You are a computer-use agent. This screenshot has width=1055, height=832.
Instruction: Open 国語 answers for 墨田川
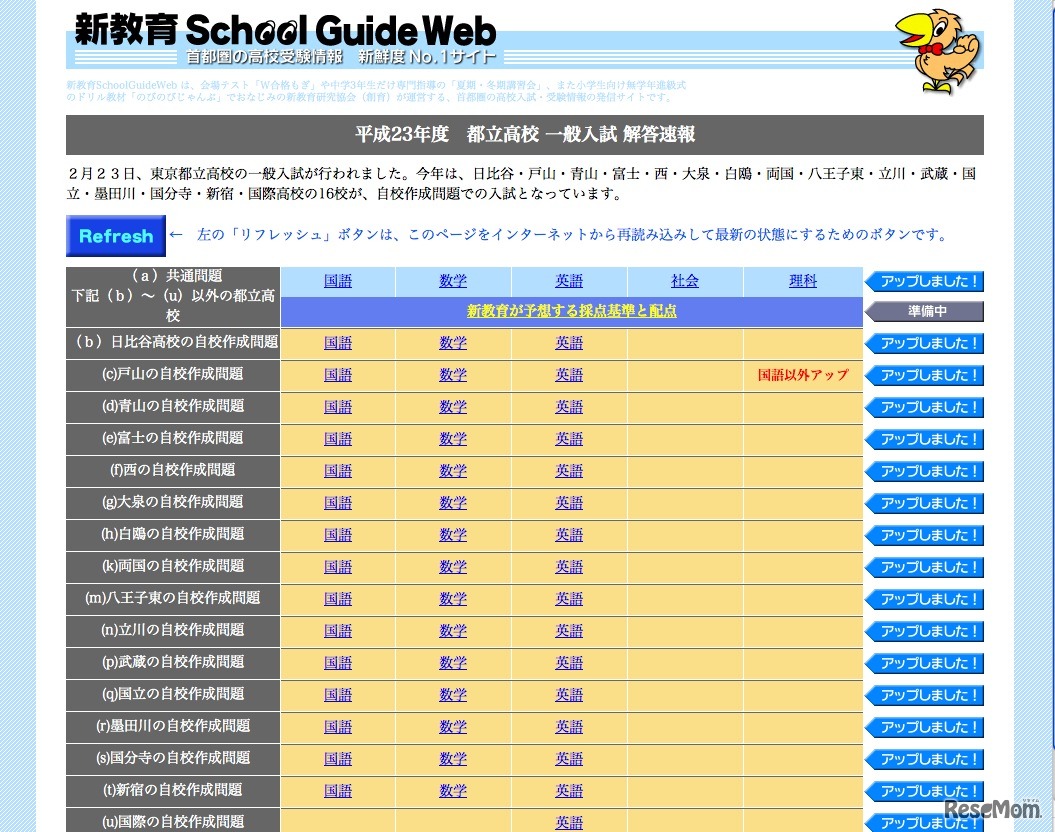tap(337, 727)
